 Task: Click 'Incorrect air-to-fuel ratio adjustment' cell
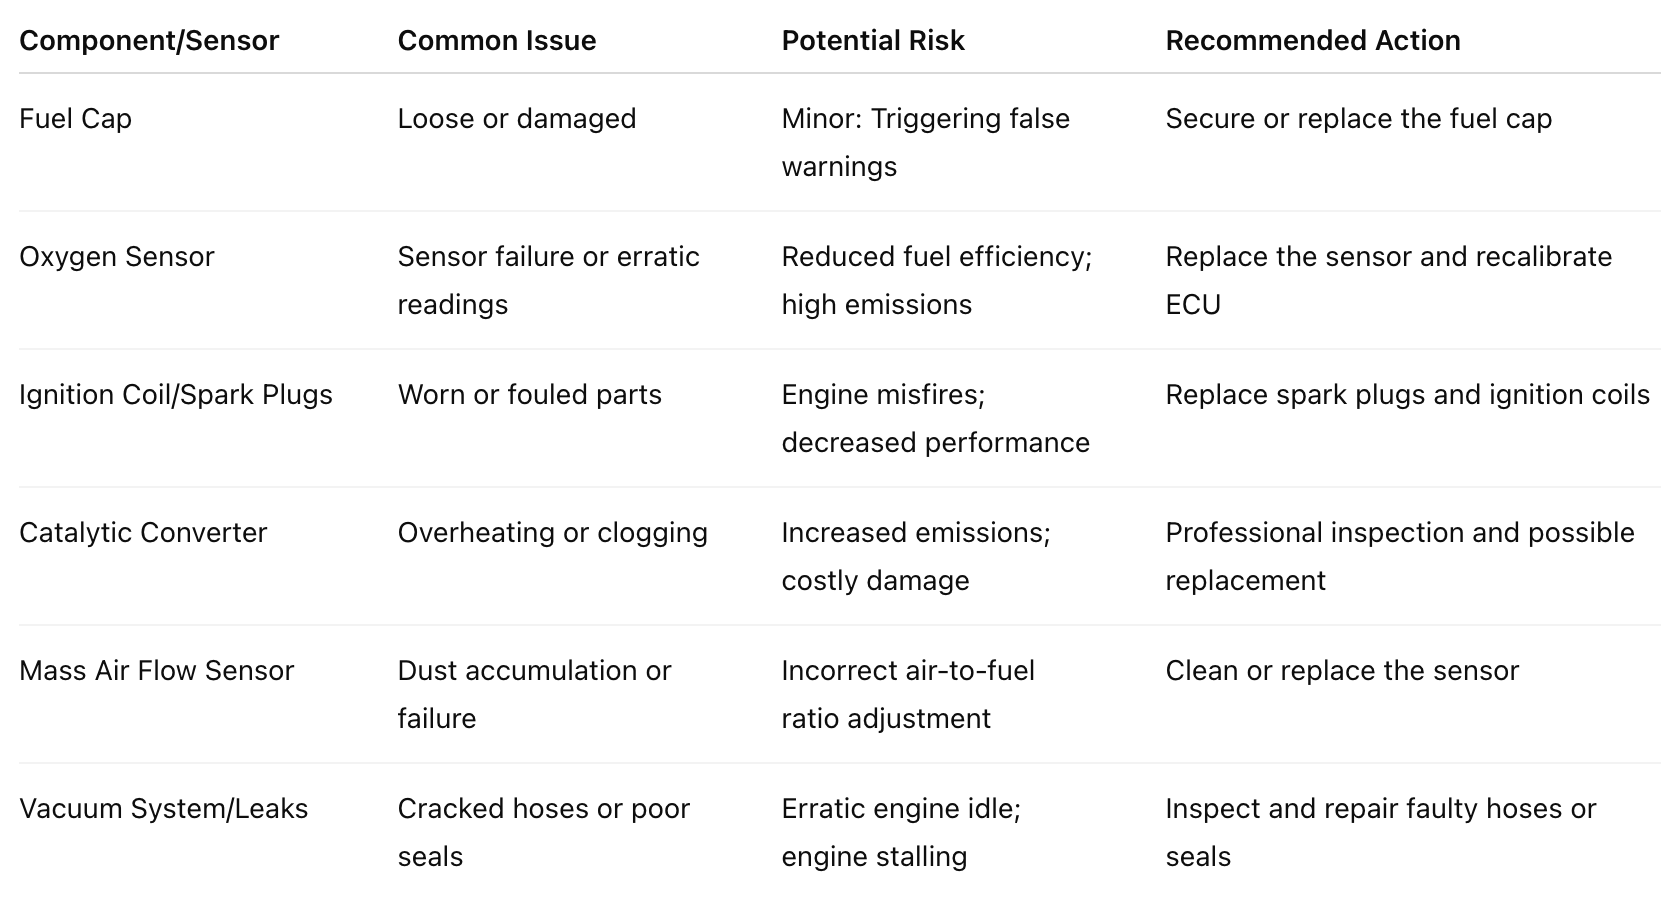pyautogui.click(x=908, y=695)
